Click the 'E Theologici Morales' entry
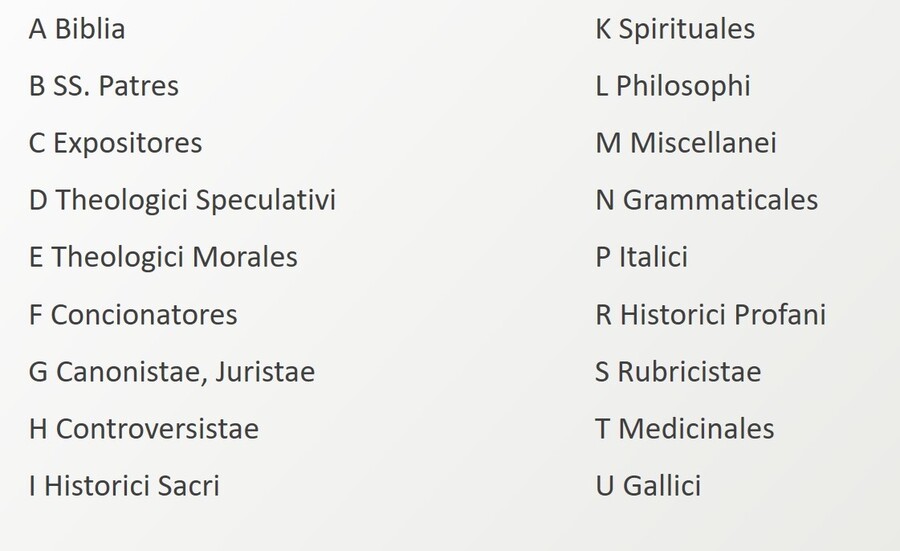 click(x=163, y=257)
